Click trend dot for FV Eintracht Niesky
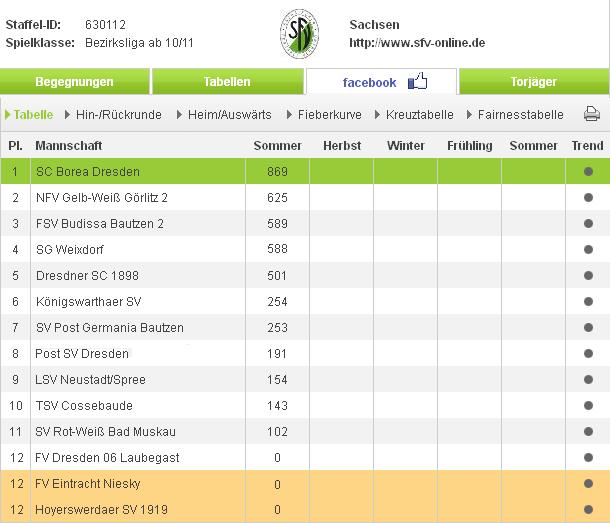This screenshot has height=523, width=610. pyautogui.click(x=588, y=484)
